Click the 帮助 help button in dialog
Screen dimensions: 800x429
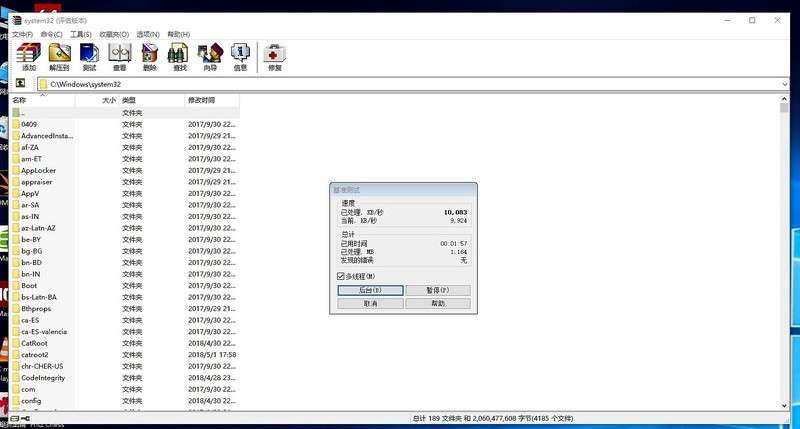tap(438, 304)
